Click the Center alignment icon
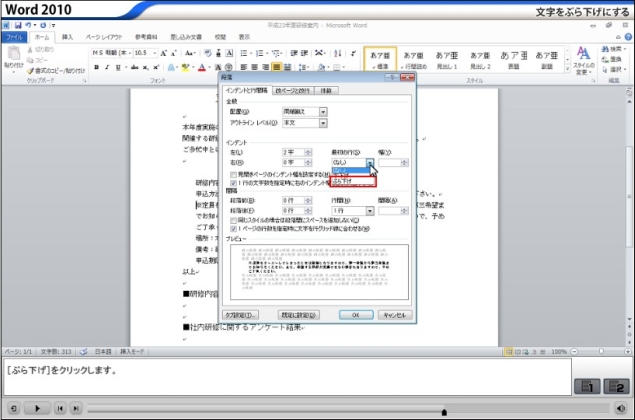 [255, 67]
